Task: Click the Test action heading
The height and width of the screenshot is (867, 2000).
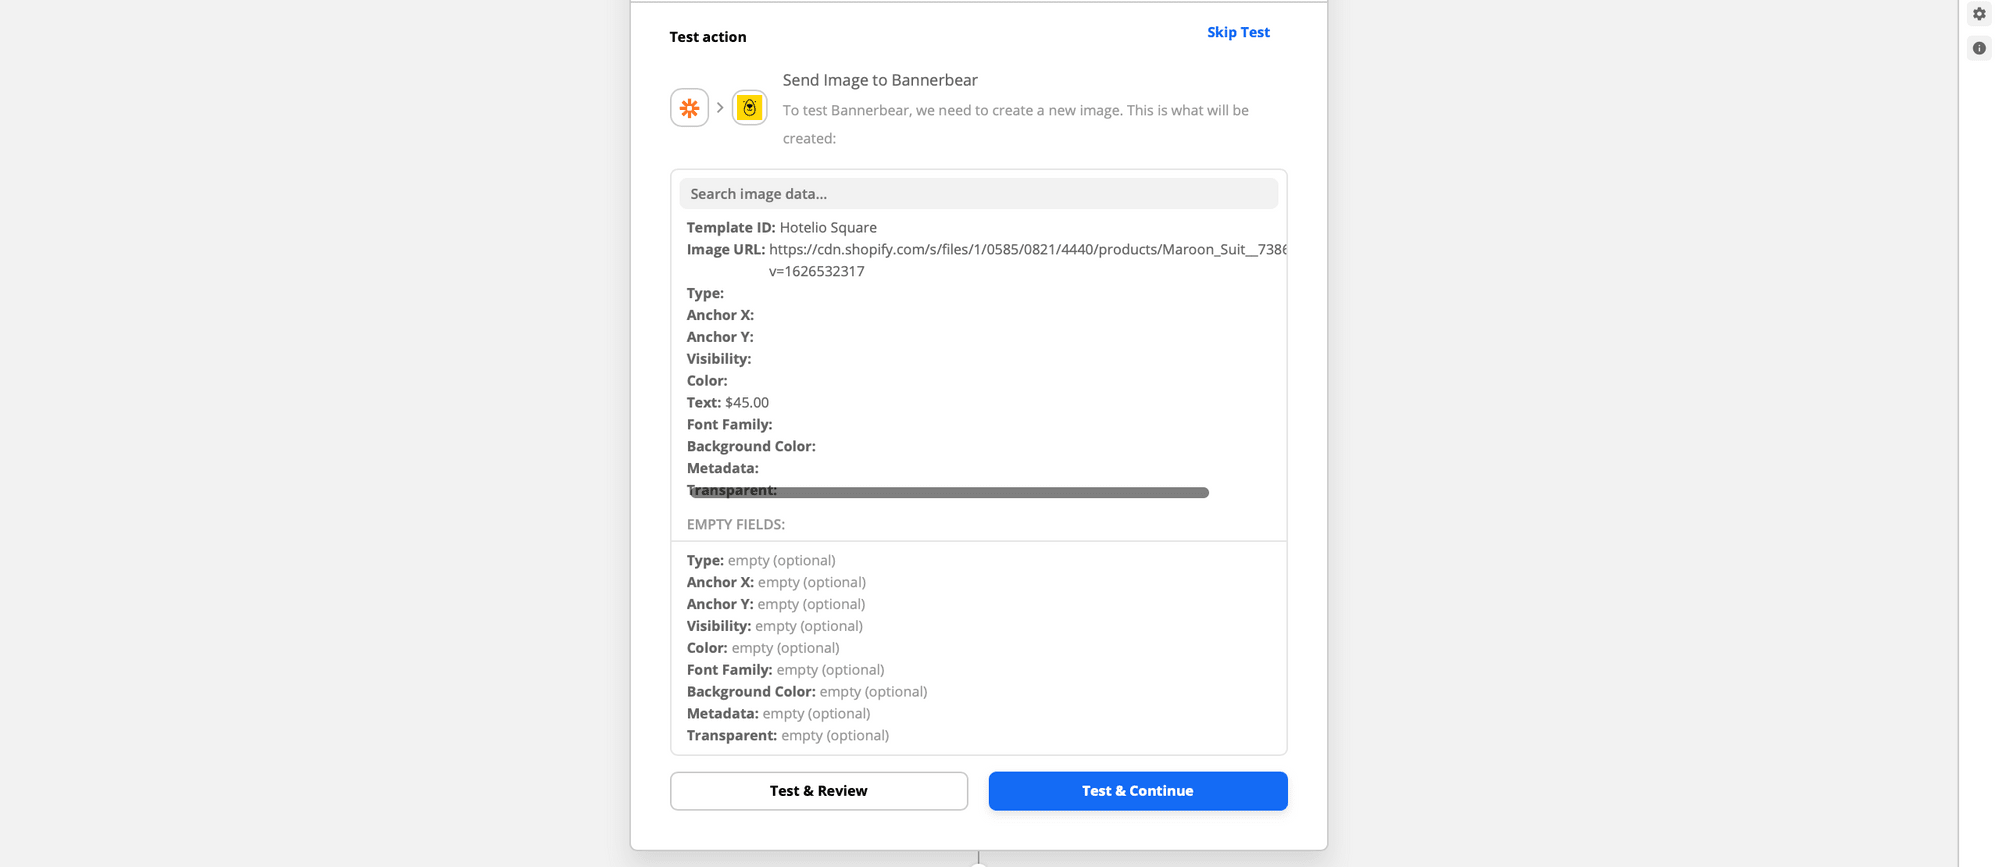Action: tap(708, 37)
